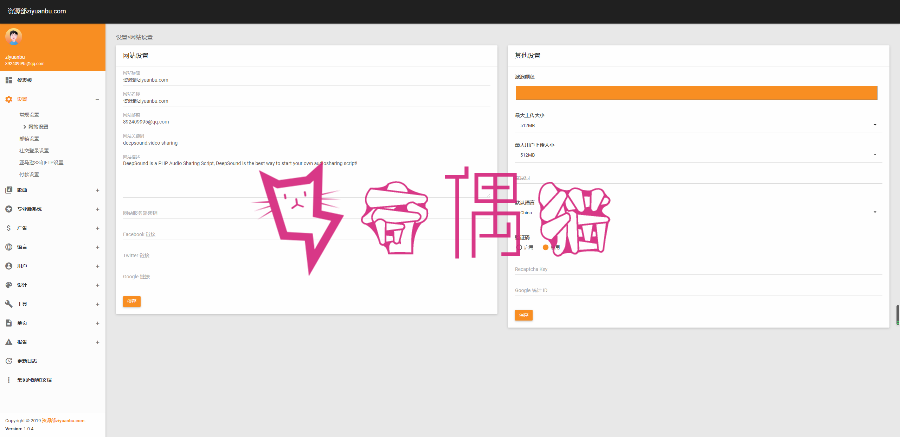Focus the Google link field in left card

tap(307, 277)
